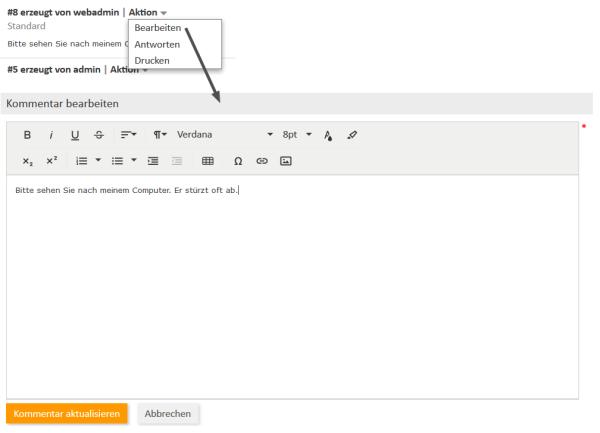The width and height of the screenshot is (600, 433).
Task: Open Aktion dropdown for comment #5
Action: 129,70
